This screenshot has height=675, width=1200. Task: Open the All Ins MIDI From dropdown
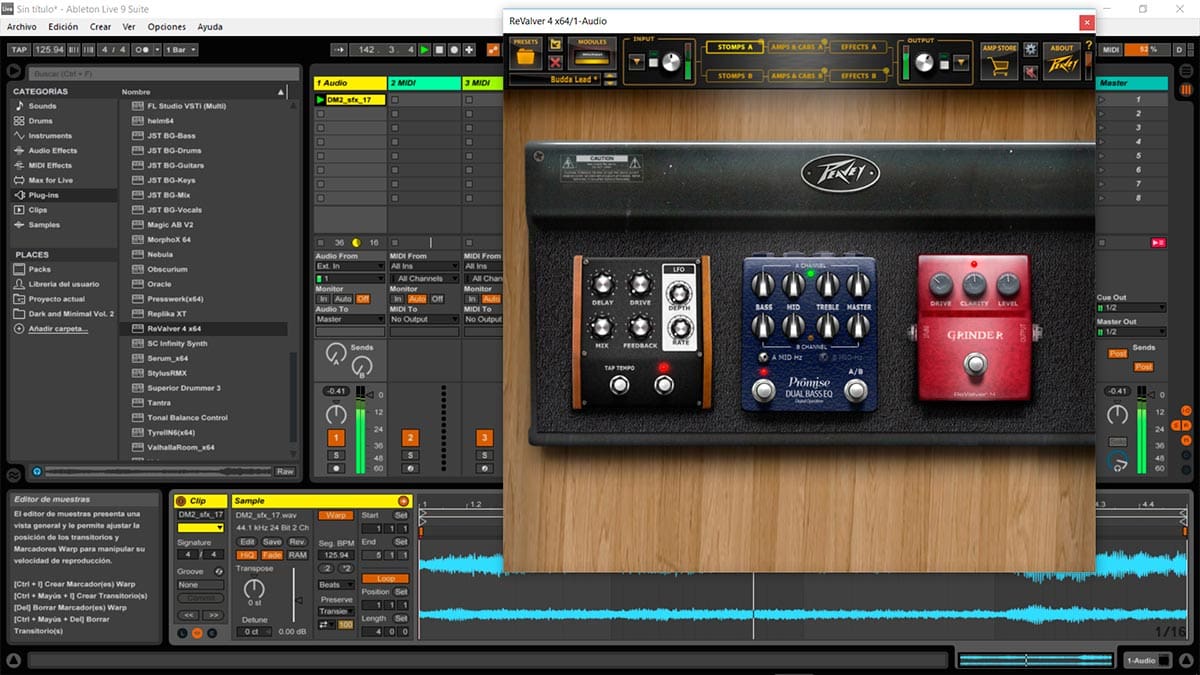pos(424,267)
